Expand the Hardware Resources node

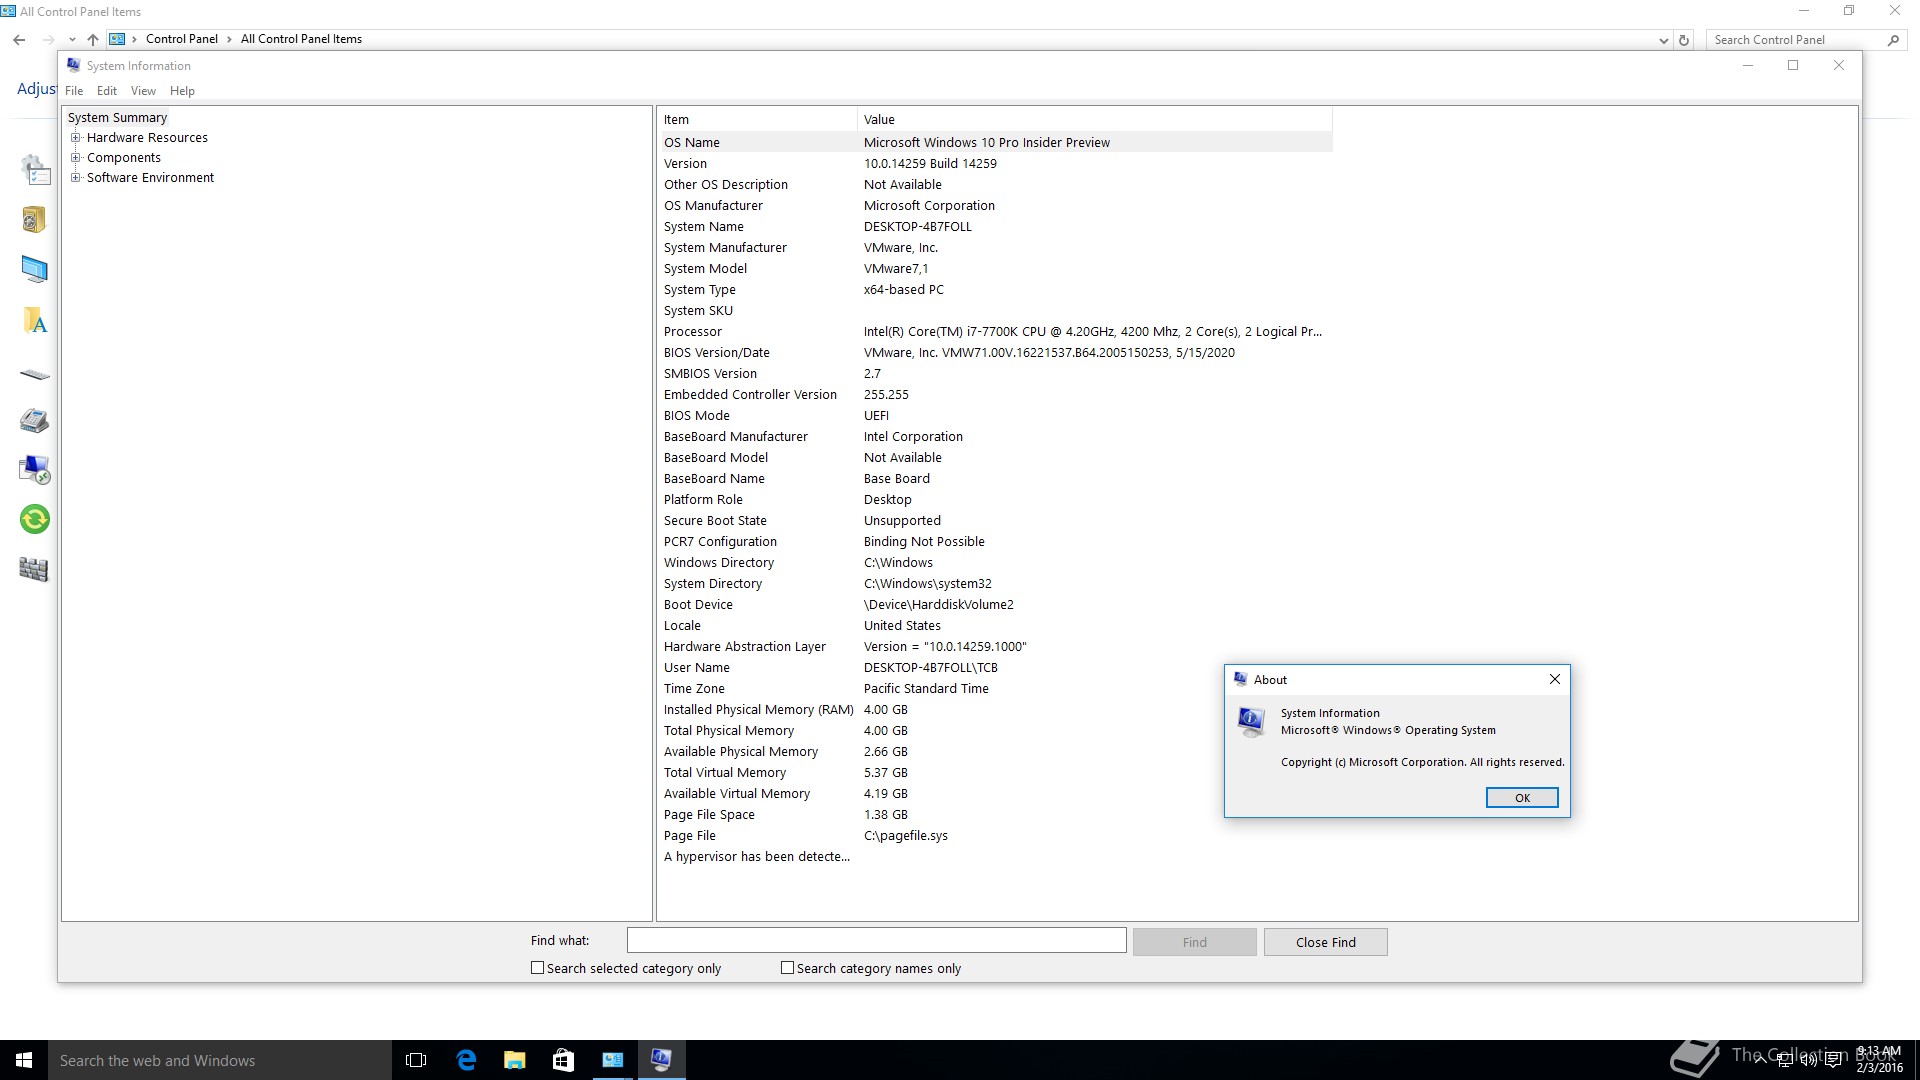pyautogui.click(x=75, y=138)
